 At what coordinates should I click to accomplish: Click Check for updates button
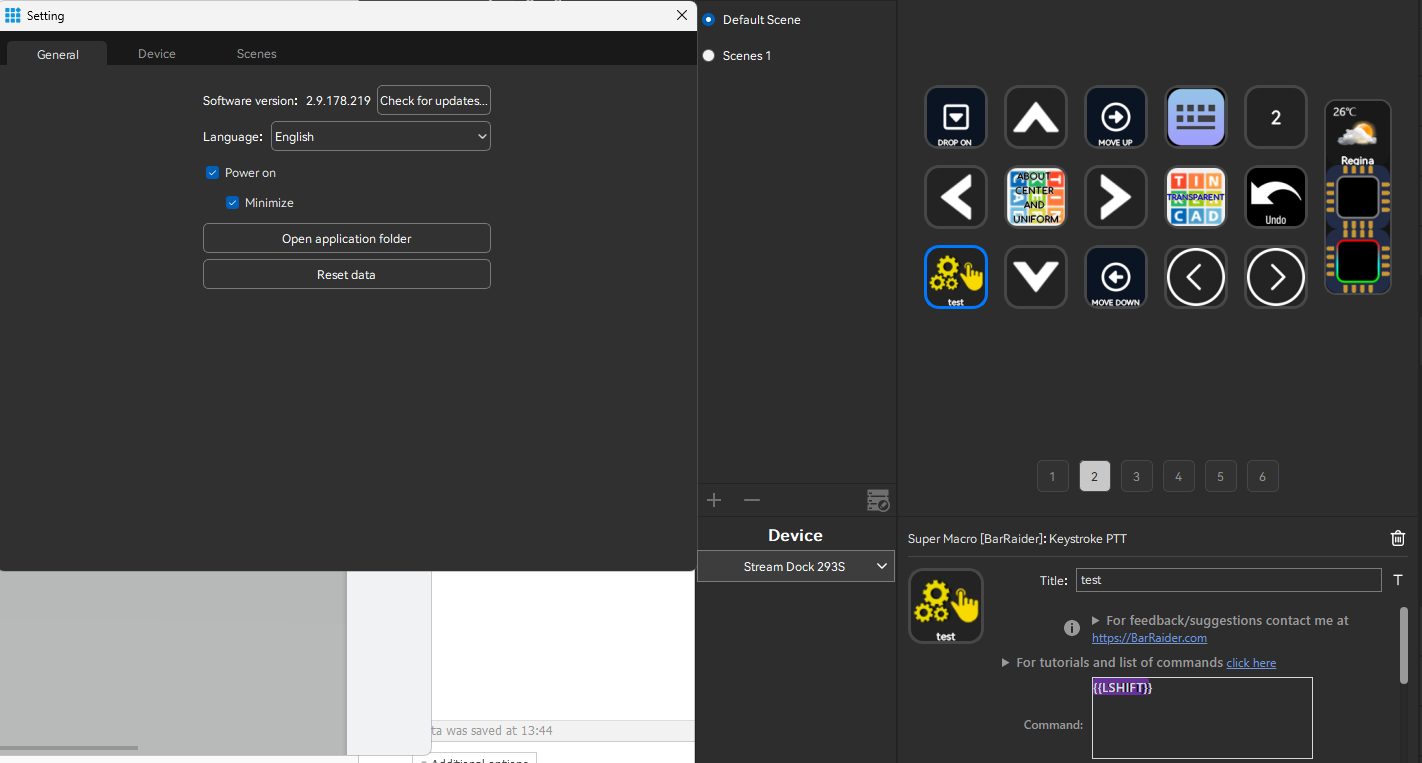(434, 100)
